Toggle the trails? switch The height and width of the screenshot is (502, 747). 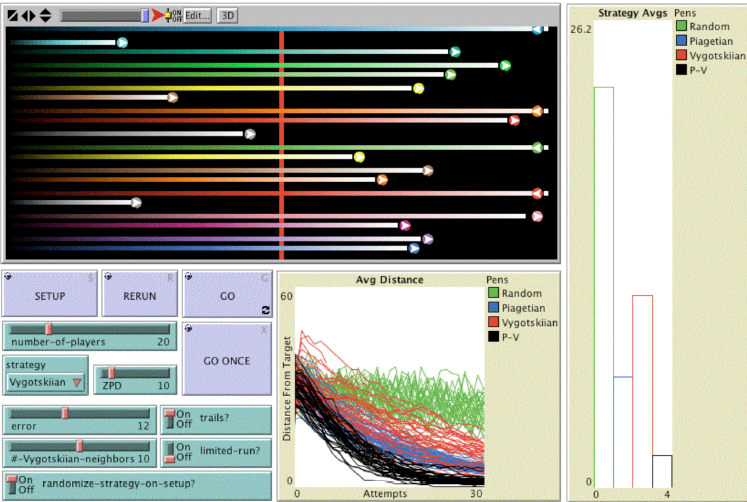click(x=169, y=419)
